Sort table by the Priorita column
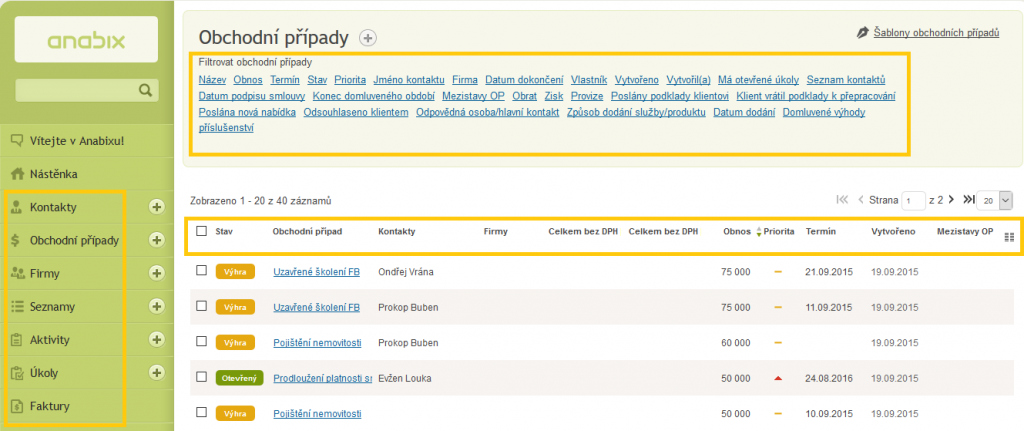Screen dimensions: 1024x431 [x=778, y=231]
